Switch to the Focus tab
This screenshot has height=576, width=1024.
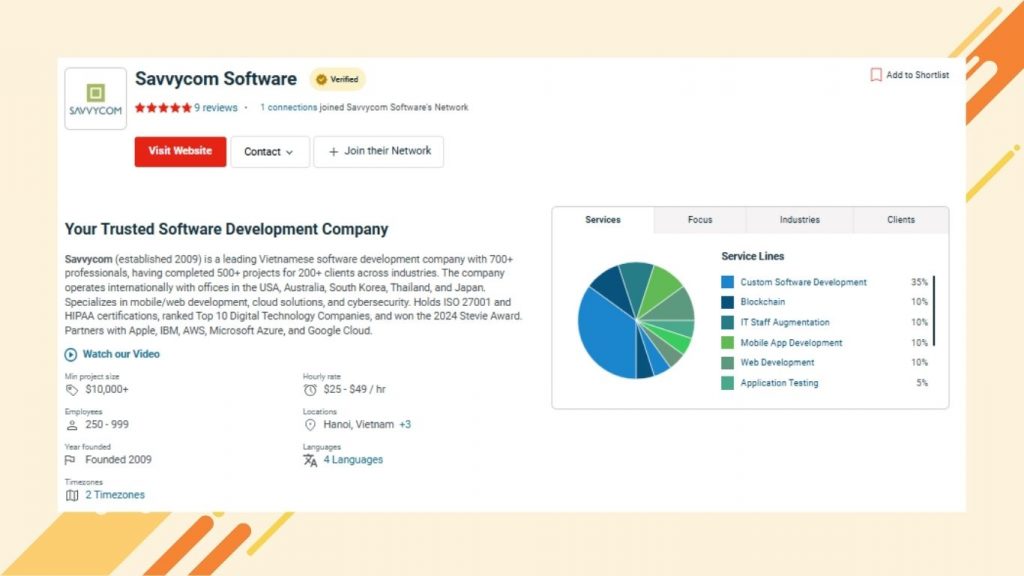click(700, 219)
